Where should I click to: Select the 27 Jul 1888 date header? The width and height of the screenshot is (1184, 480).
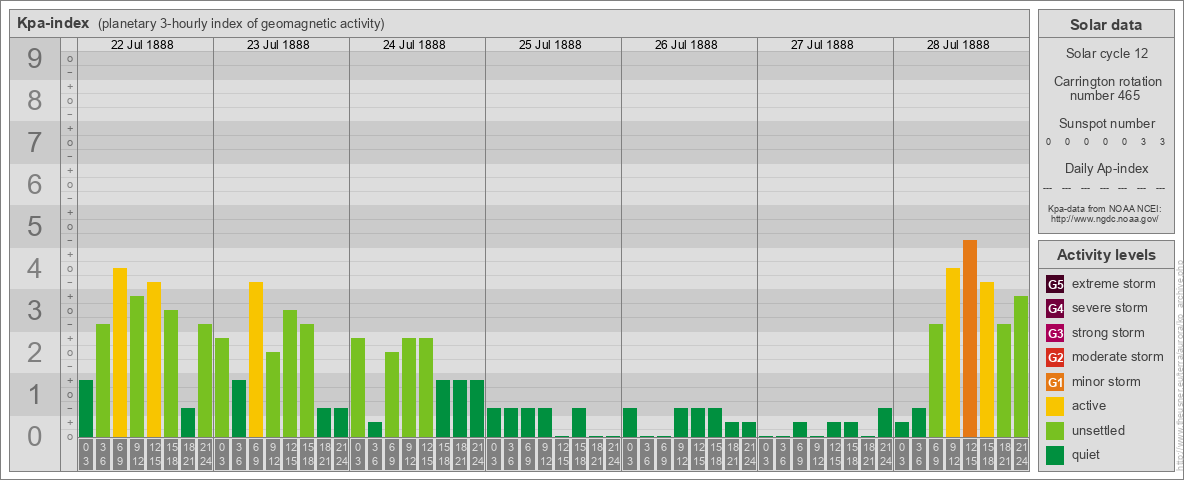pos(822,45)
